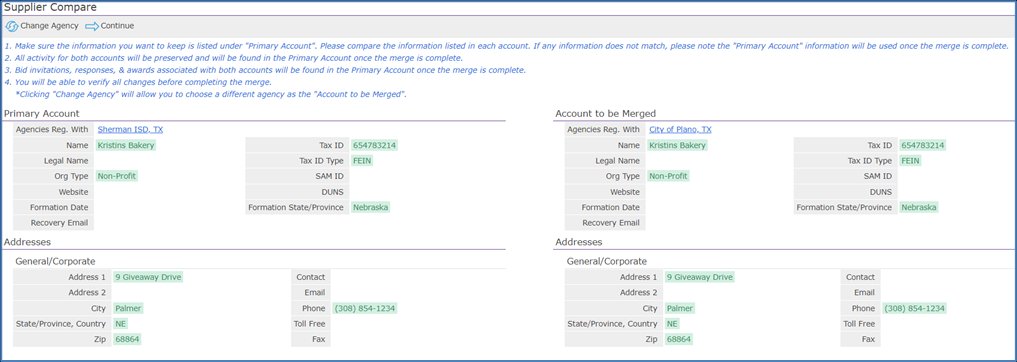The height and width of the screenshot is (362, 1017).
Task: Click the Supplier Compare page title
Action: pos(51,7)
